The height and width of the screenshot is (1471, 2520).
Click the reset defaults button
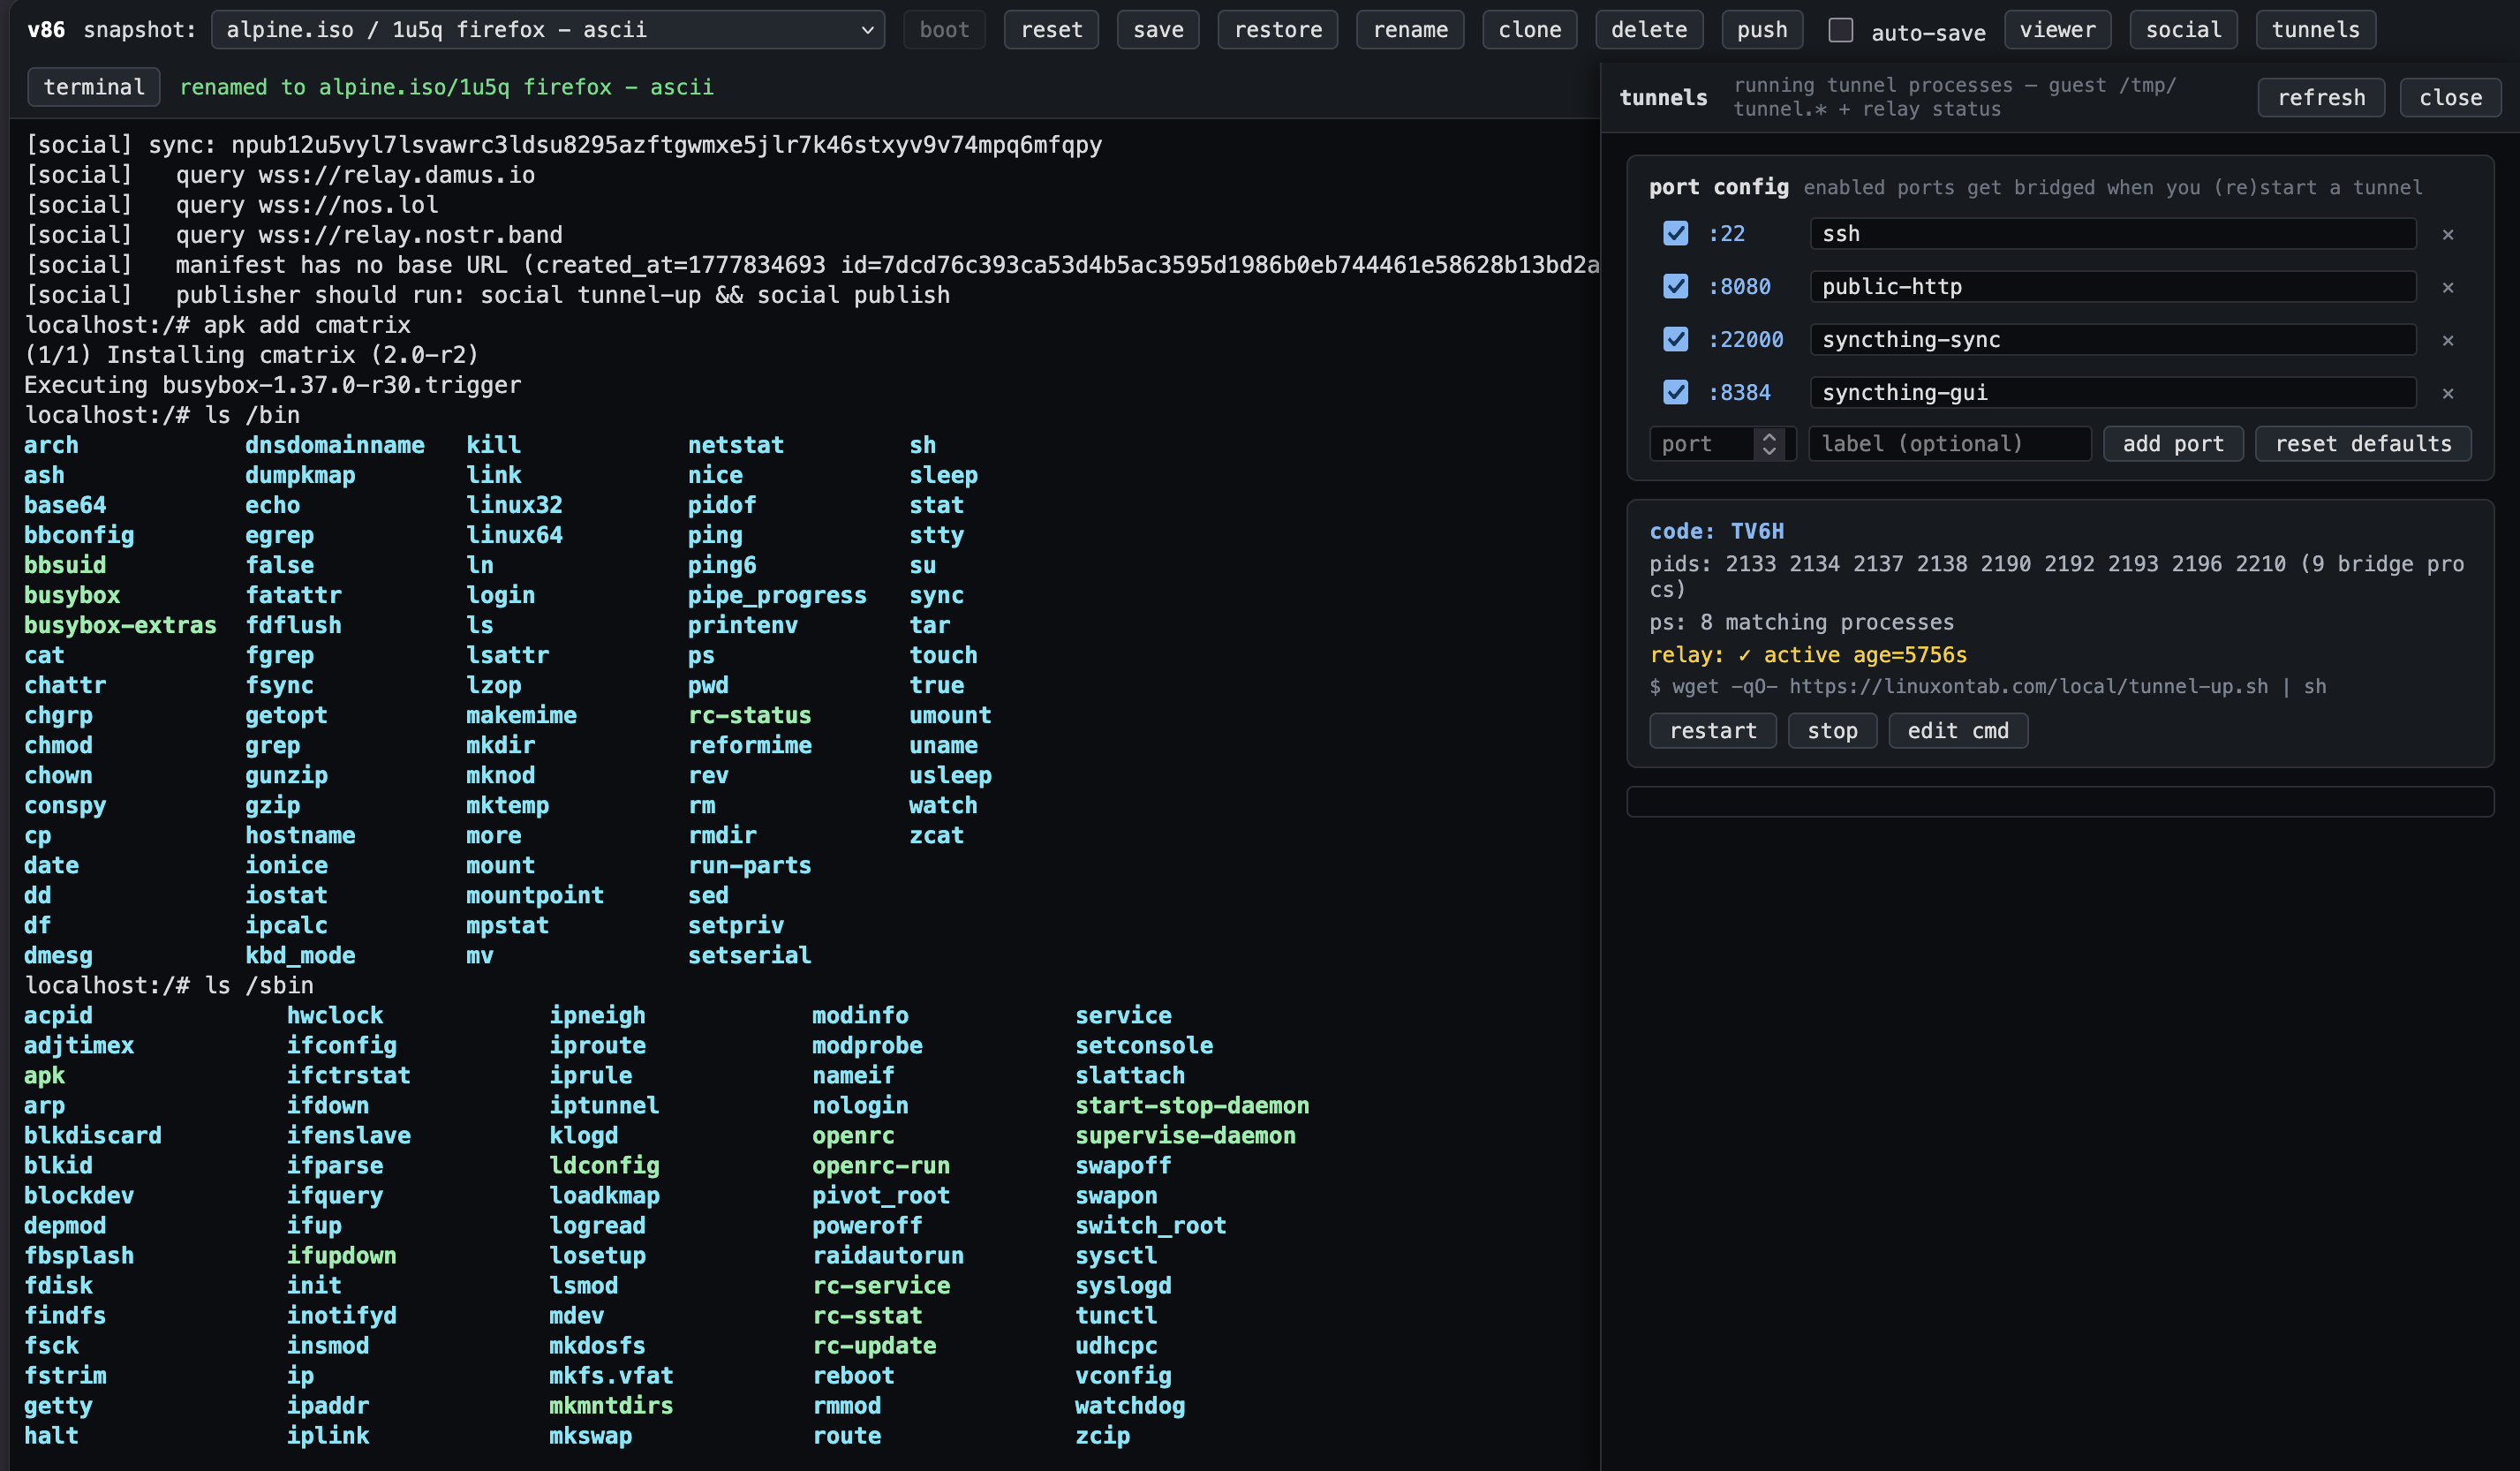point(2363,444)
